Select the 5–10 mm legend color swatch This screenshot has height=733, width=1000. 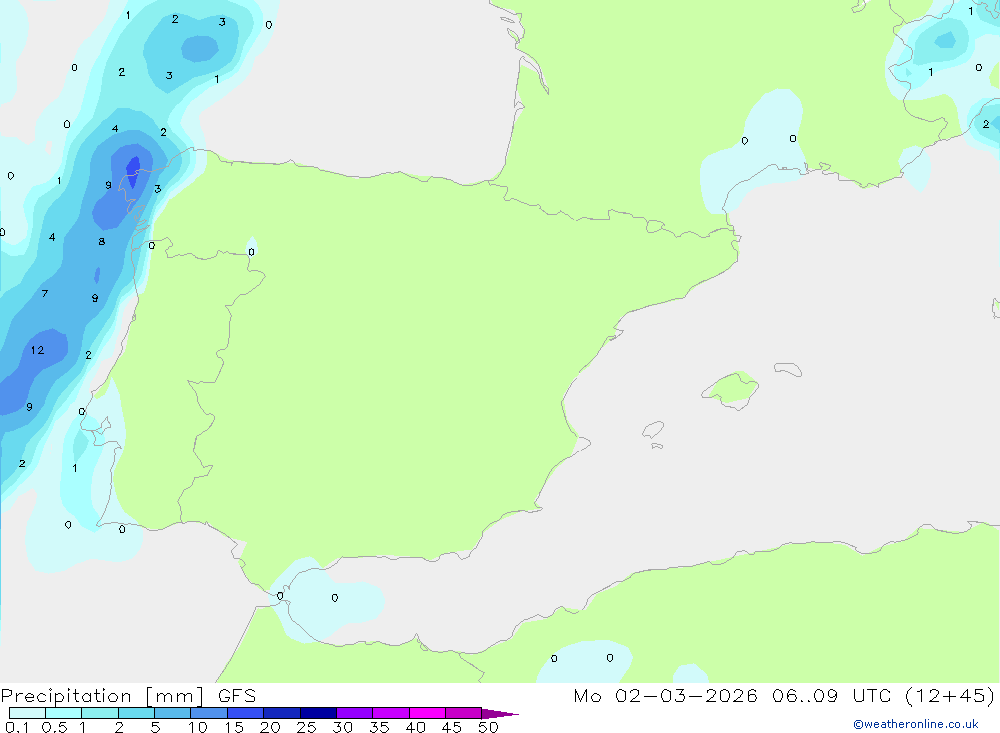(x=173, y=713)
